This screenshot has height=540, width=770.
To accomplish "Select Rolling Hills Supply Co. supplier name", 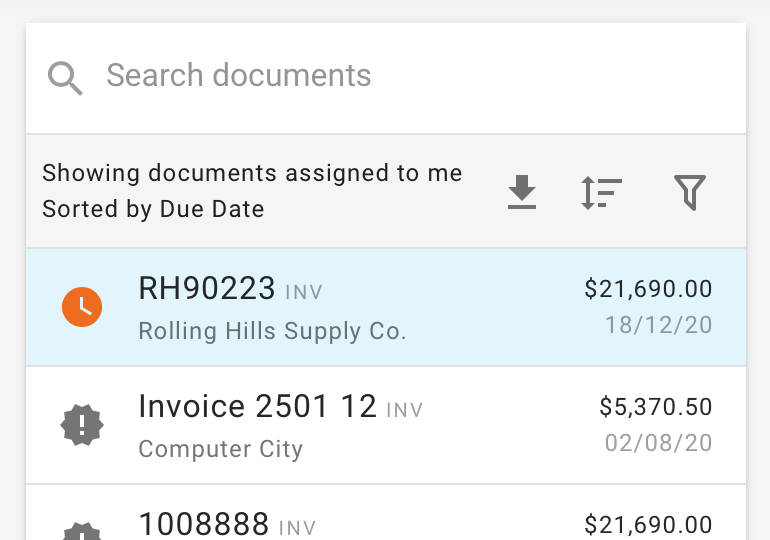I will click(x=272, y=331).
